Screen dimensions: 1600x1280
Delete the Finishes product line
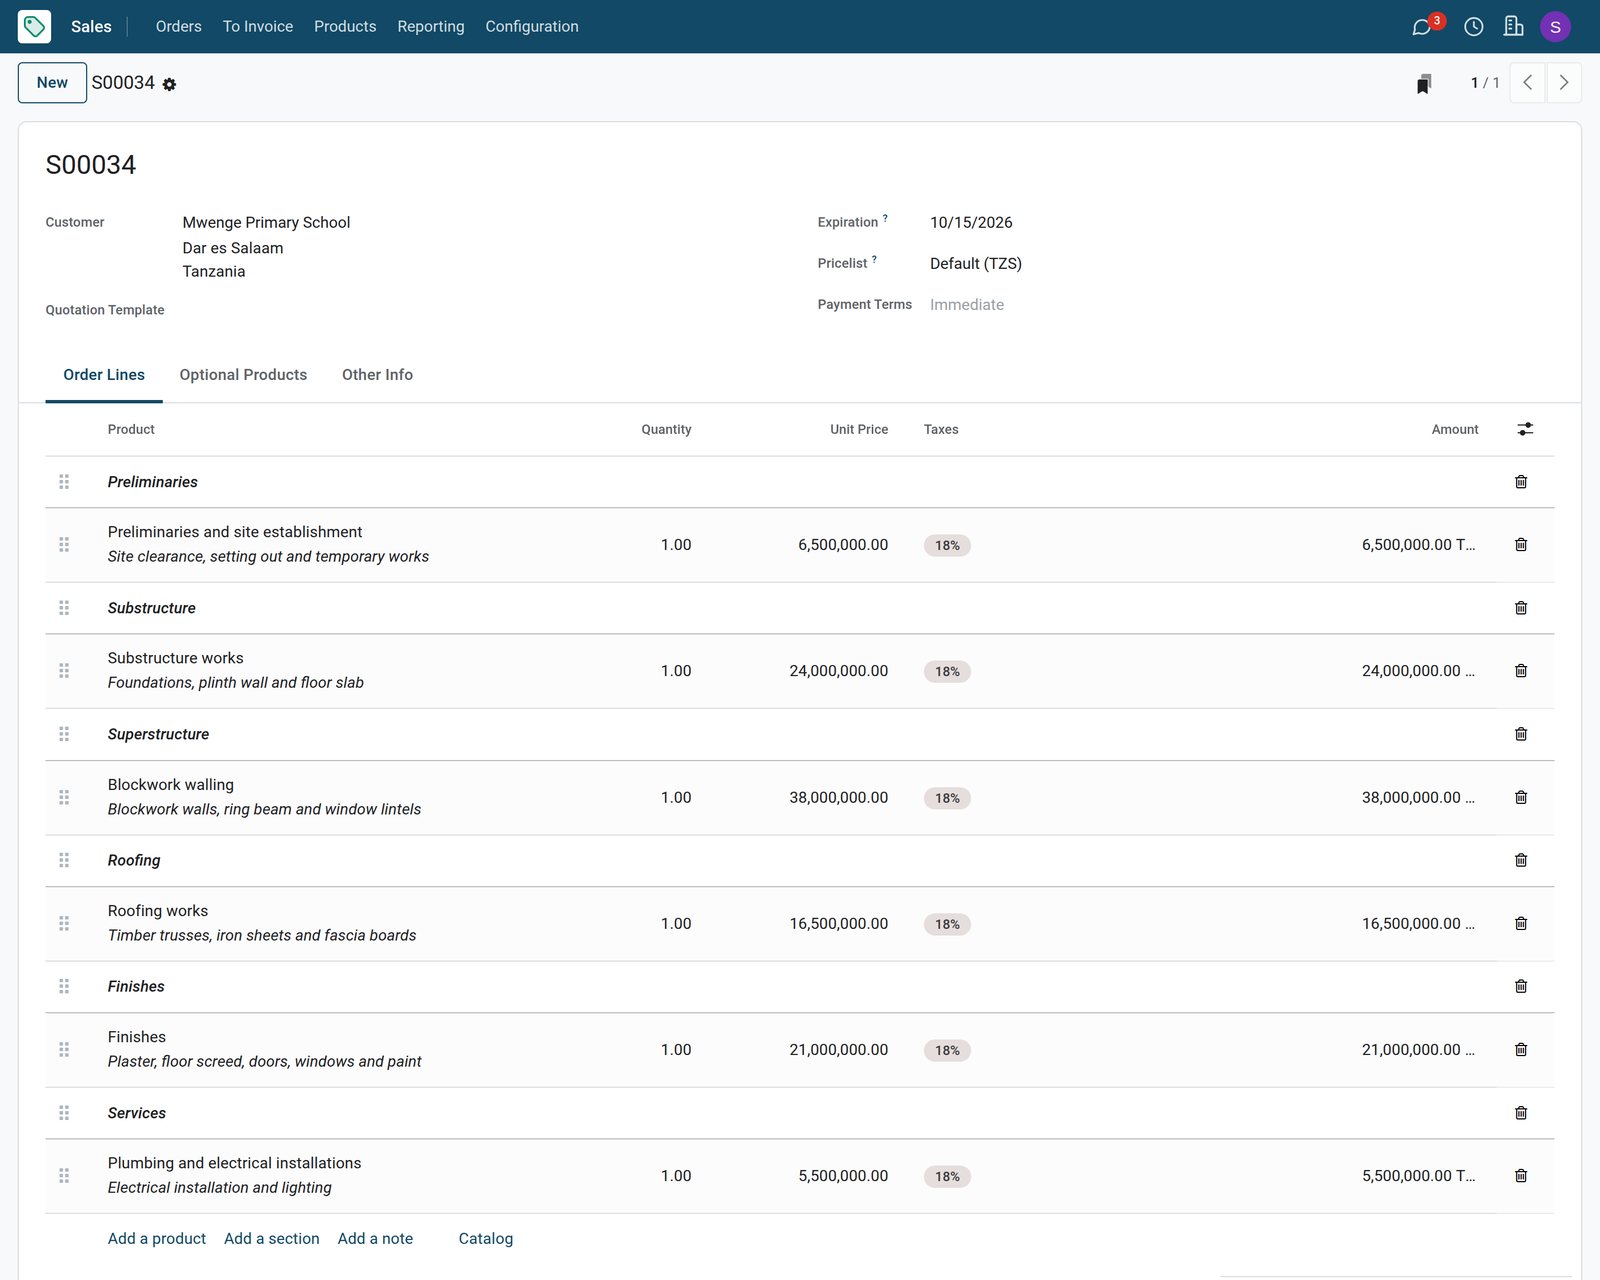[1521, 1050]
